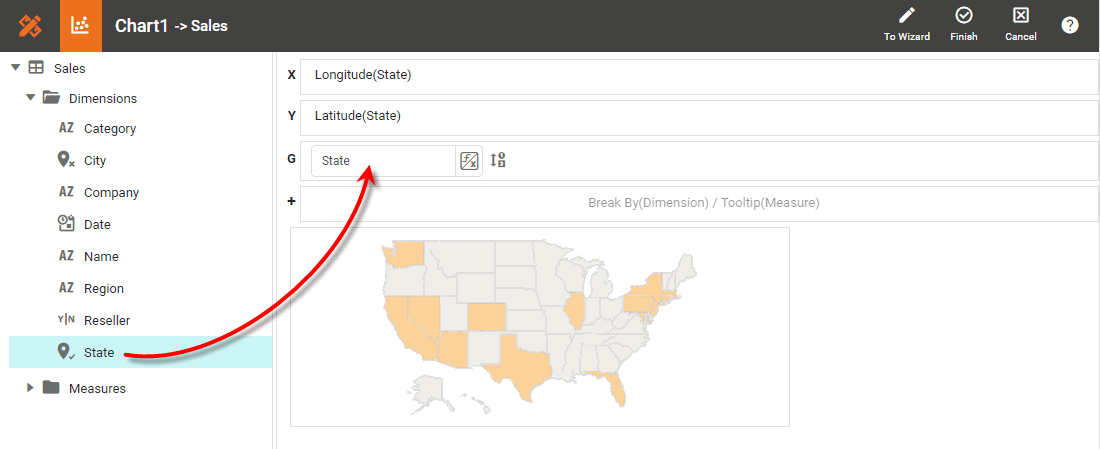Expand the Measures folder
Viewport: 1100px width, 449px height.
31,388
